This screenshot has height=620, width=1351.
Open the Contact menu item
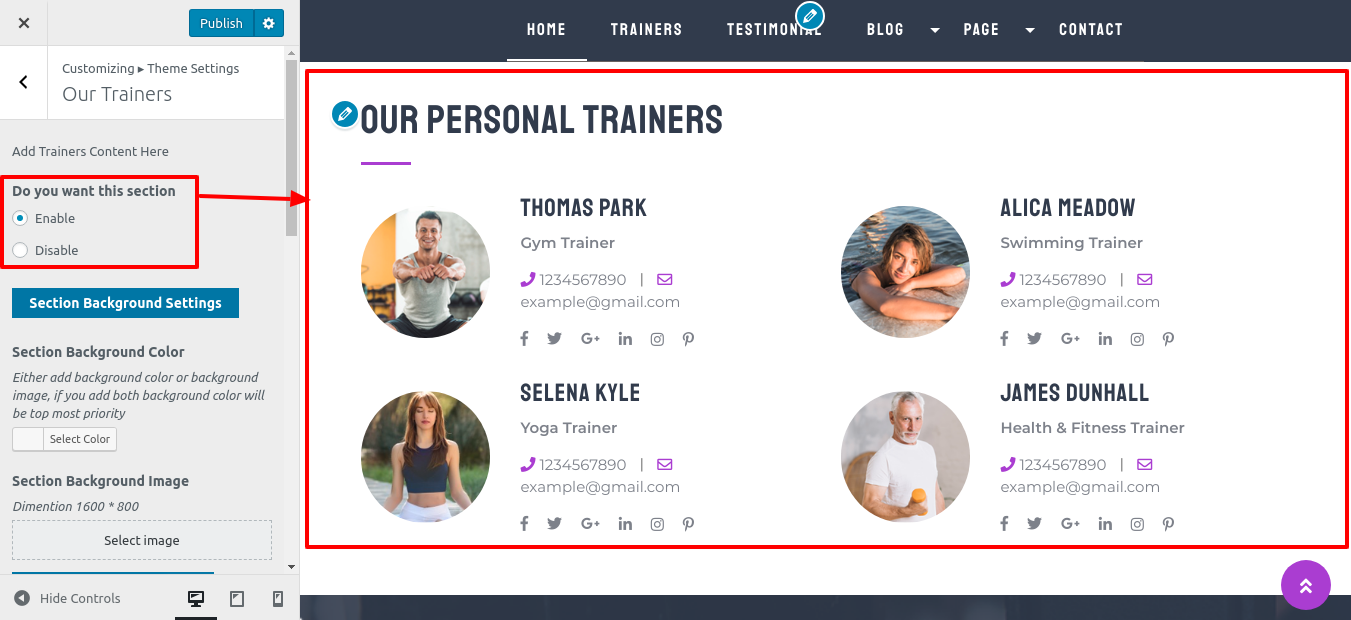(x=1091, y=30)
